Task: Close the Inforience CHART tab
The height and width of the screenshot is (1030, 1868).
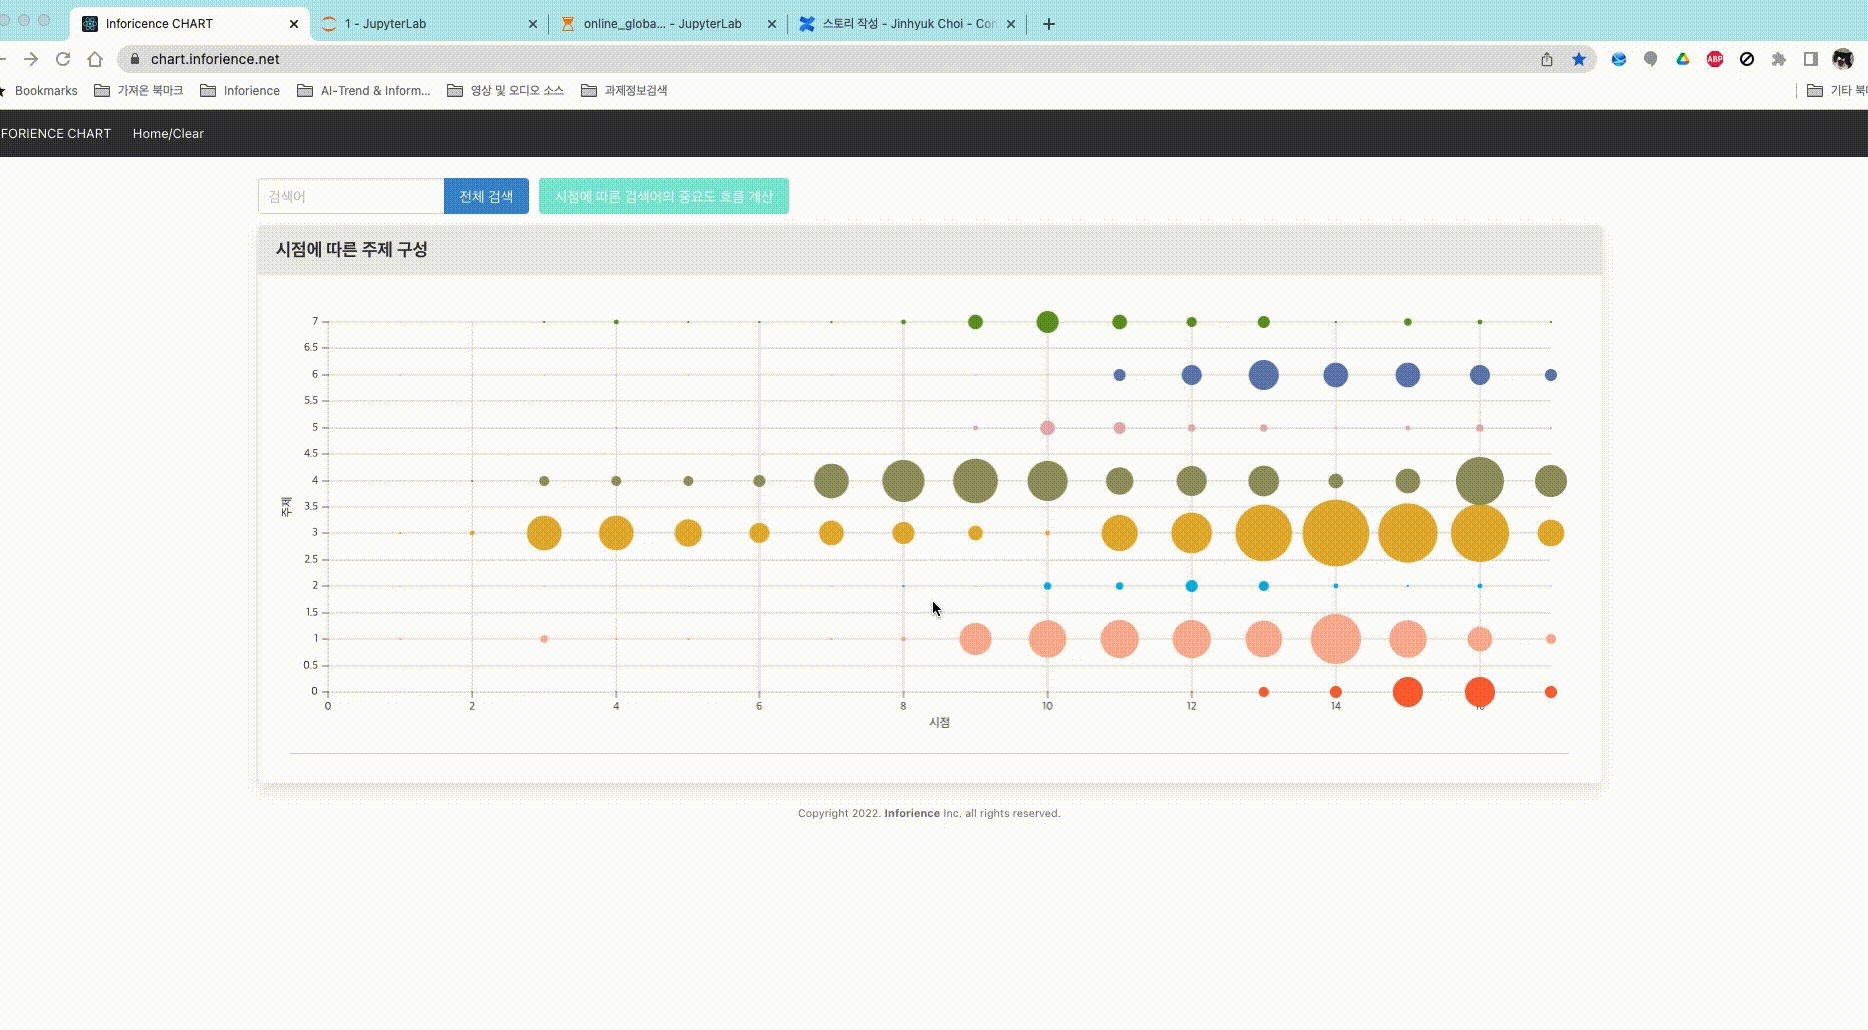Action: click(294, 24)
